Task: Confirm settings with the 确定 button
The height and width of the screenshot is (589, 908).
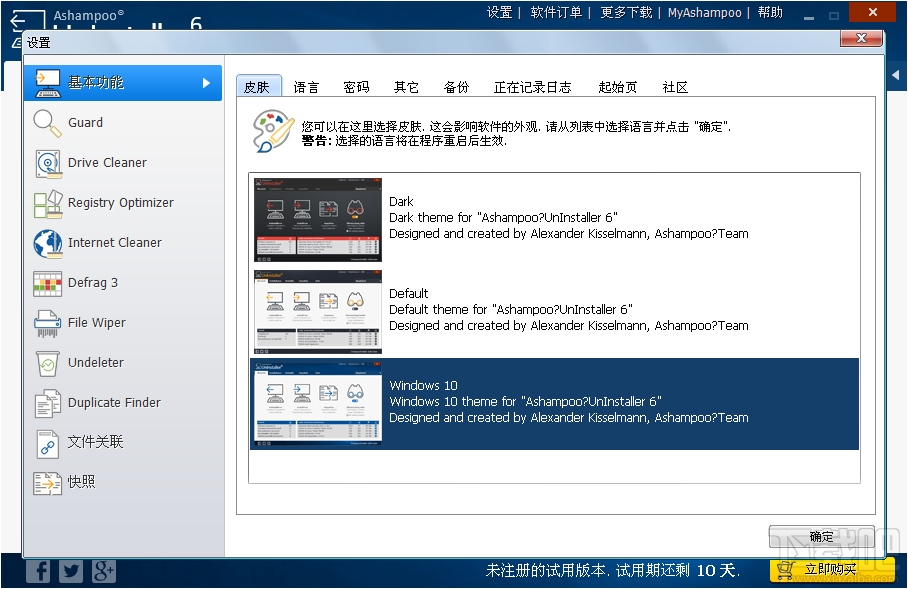Action: click(821, 536)
